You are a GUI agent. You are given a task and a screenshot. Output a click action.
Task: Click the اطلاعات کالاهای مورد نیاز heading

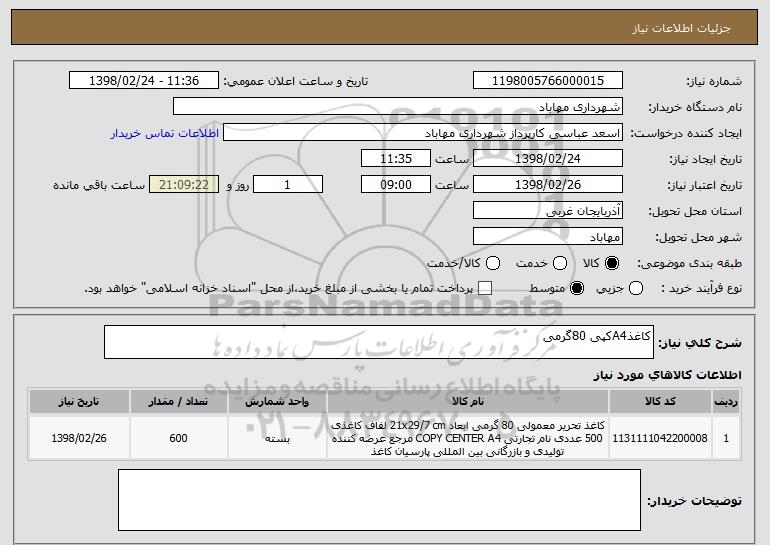[667, 375]
